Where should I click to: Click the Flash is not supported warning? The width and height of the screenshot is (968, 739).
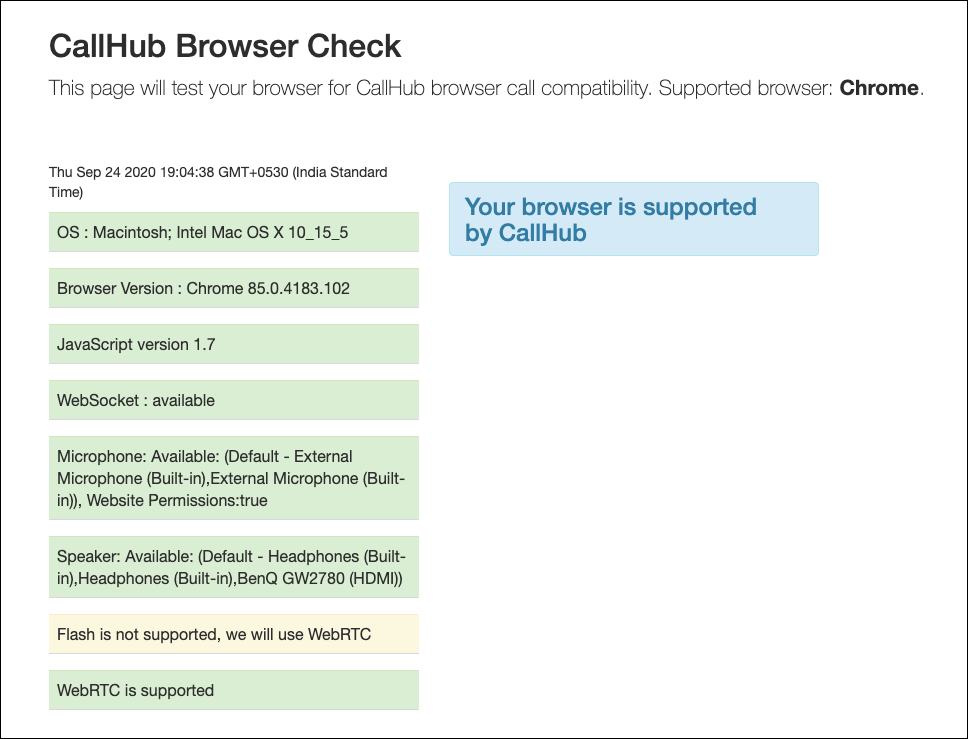(234, 634)
